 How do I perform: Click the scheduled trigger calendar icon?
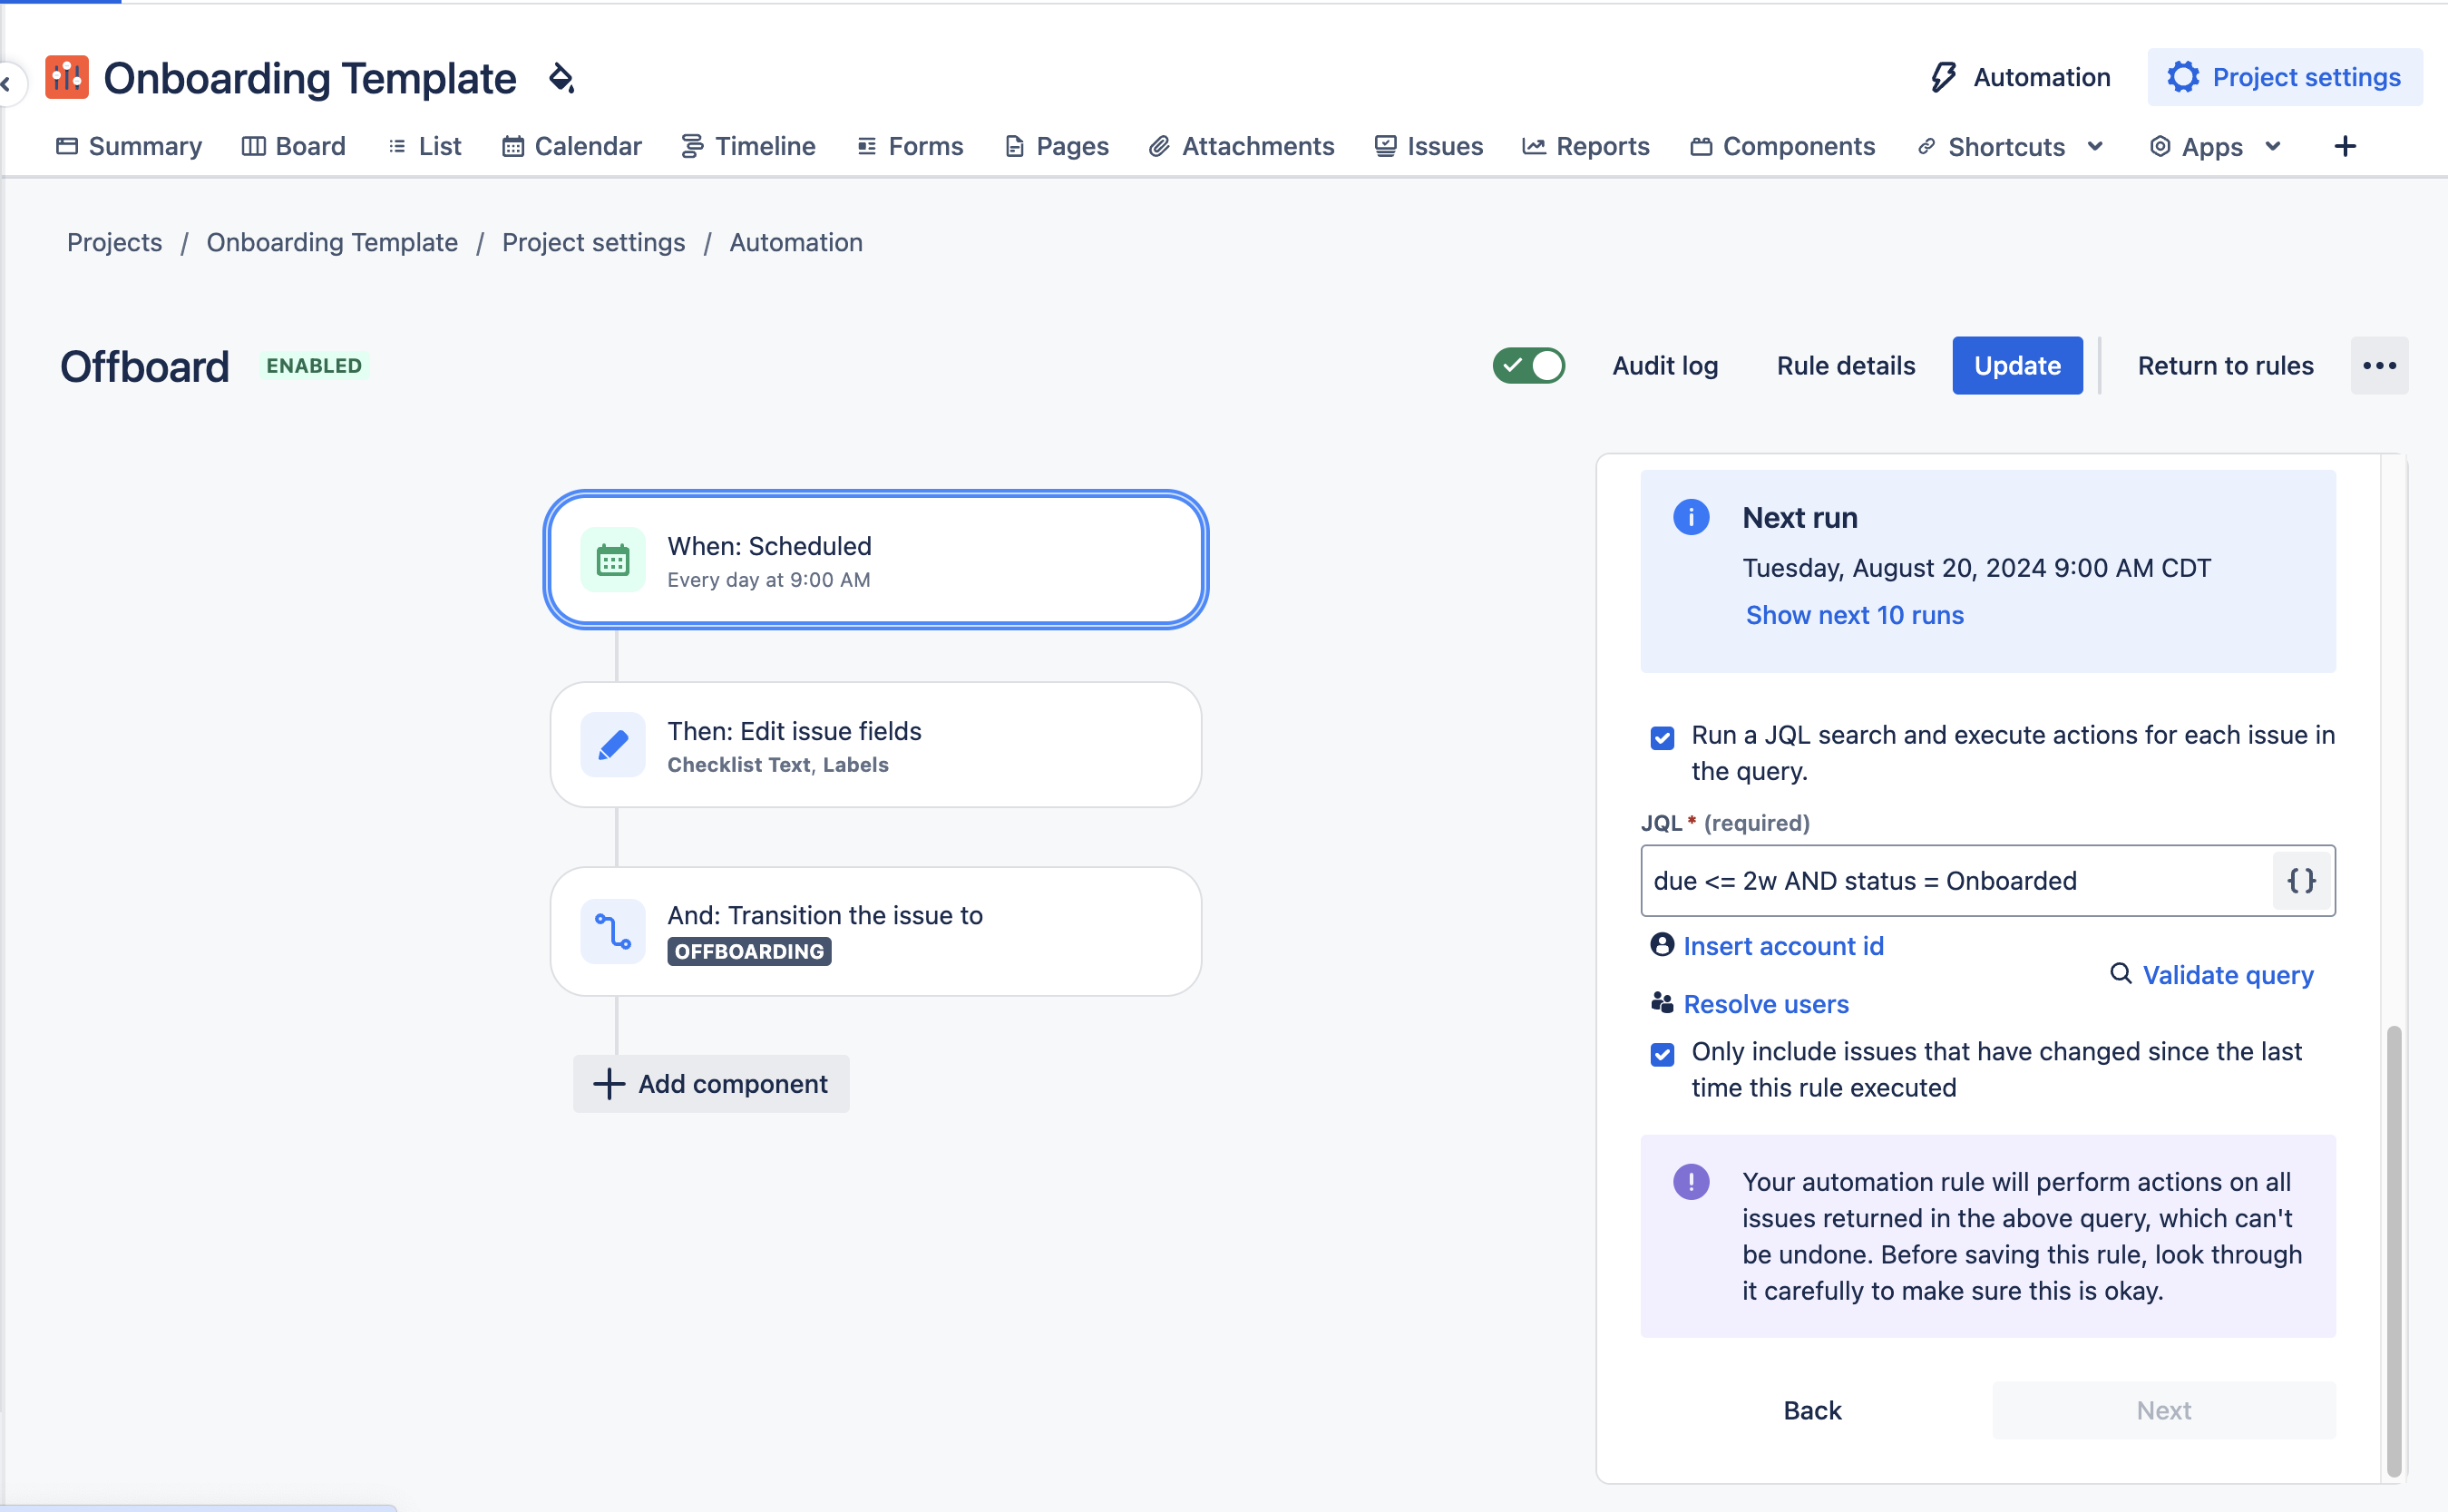click(612, 560)
